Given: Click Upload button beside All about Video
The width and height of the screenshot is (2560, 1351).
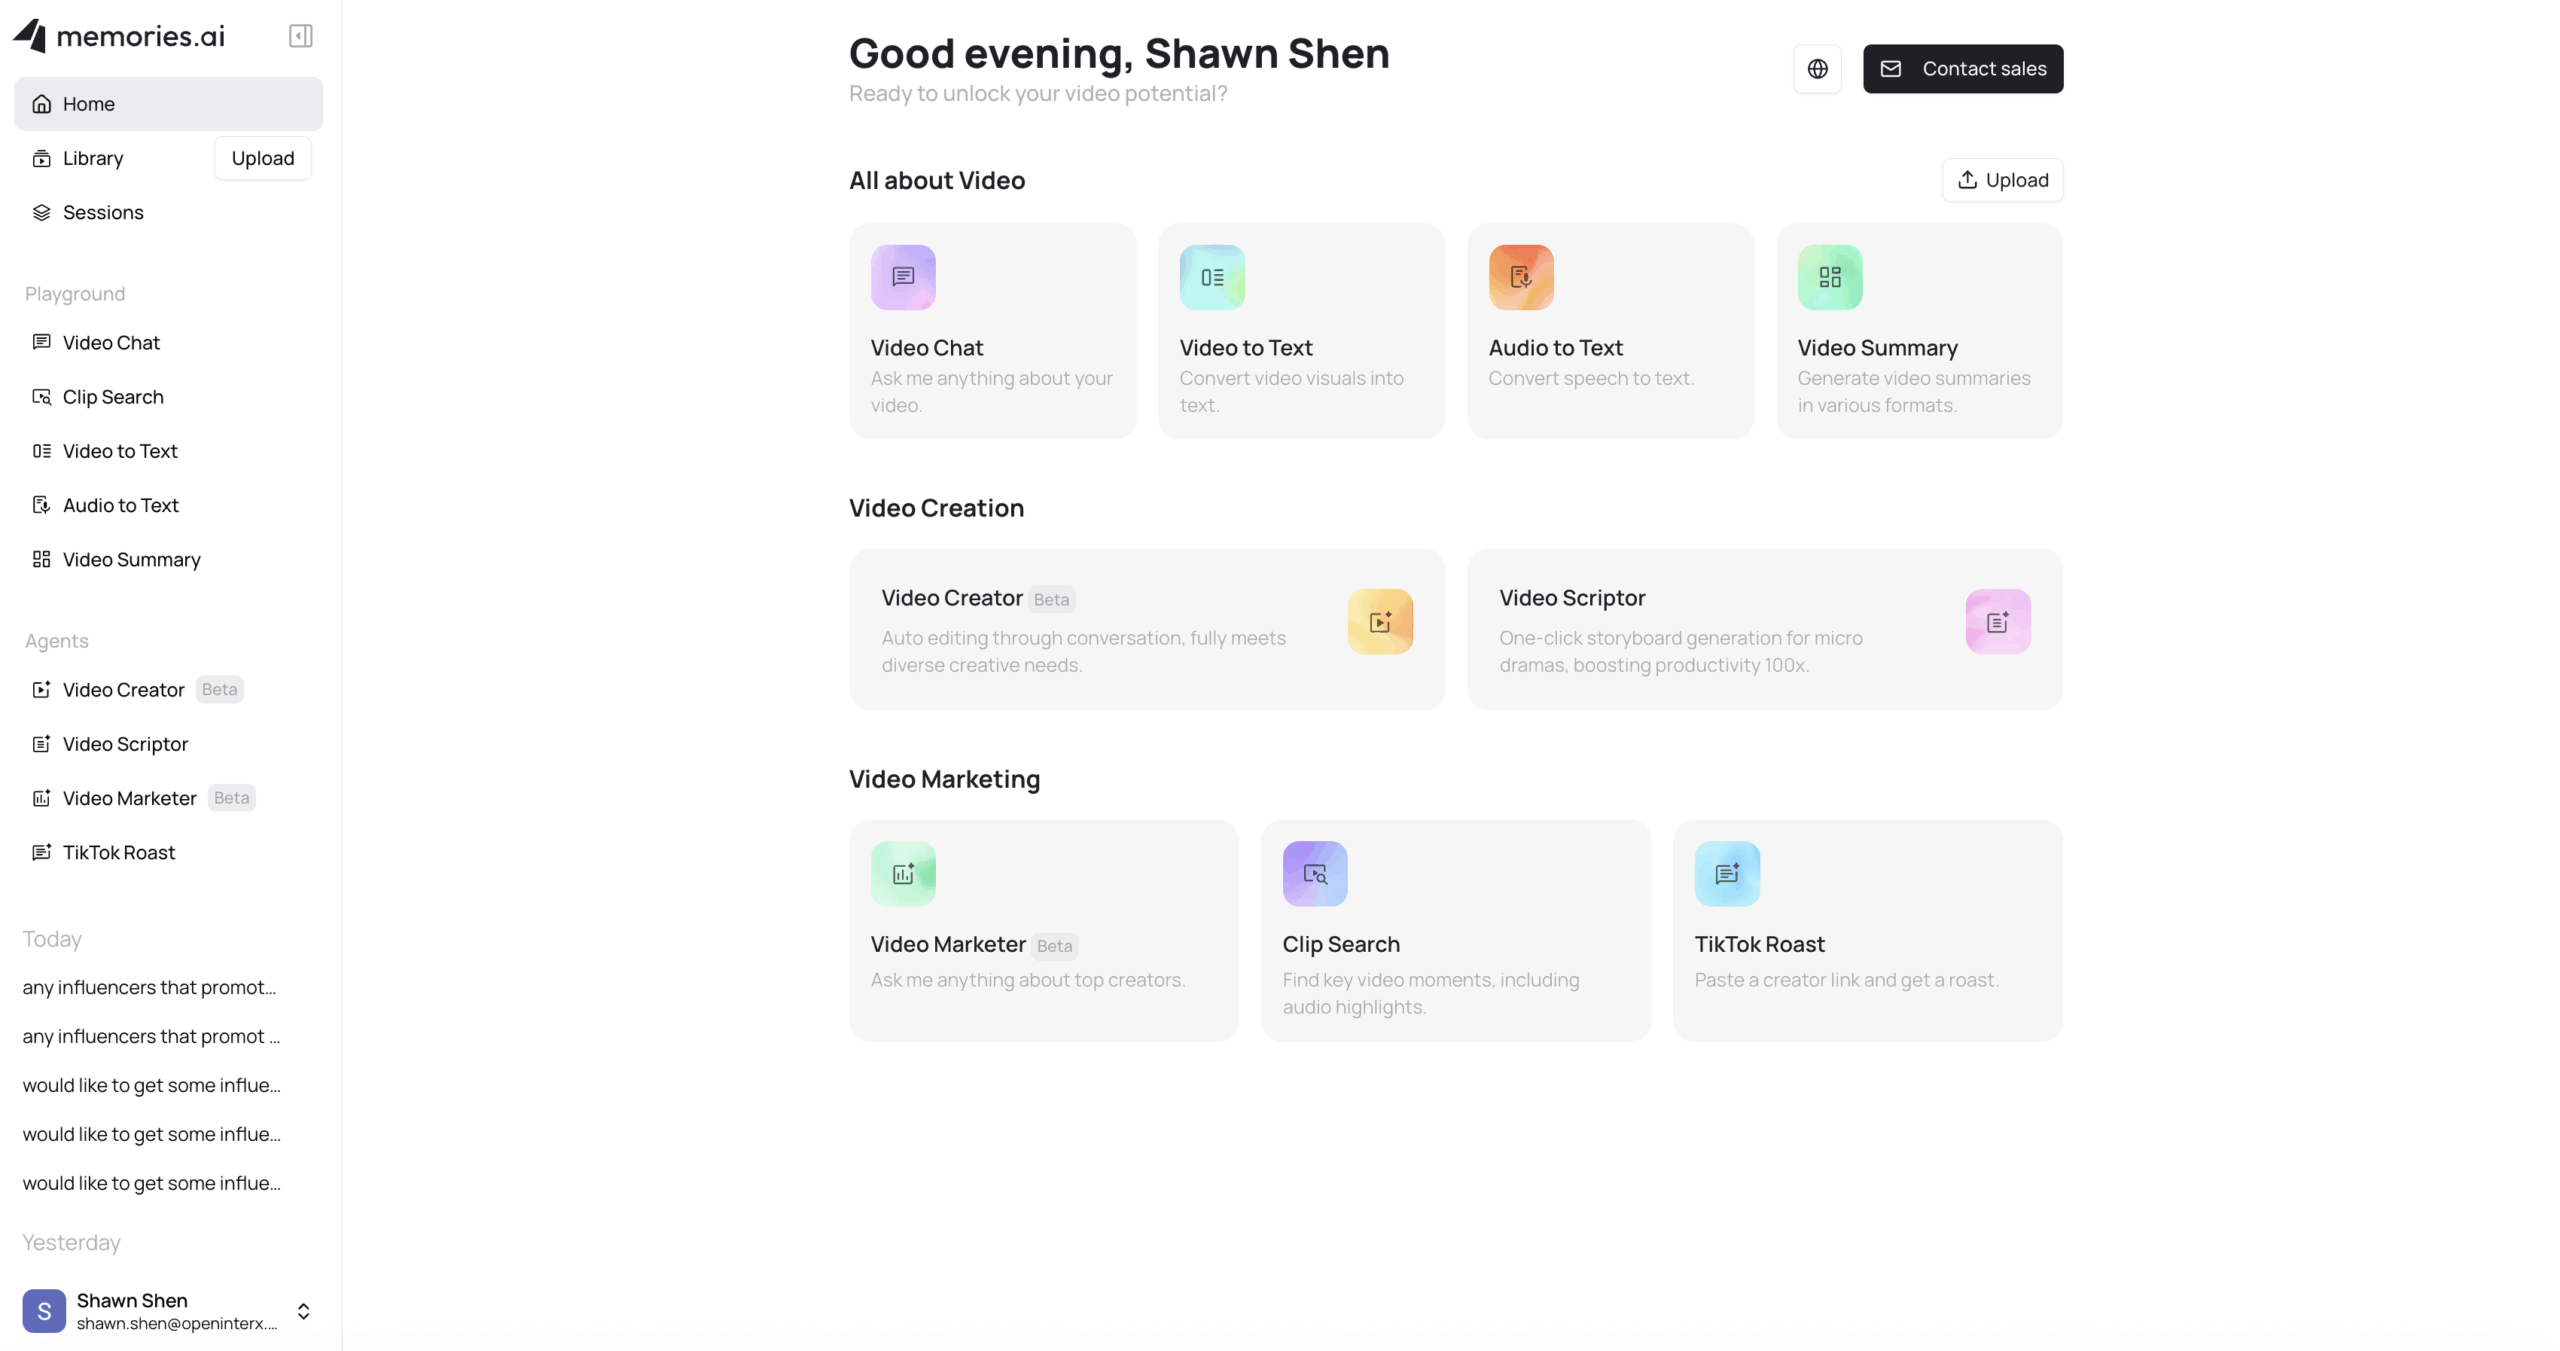Looking at the screenshot, I should coord(2002,180).
